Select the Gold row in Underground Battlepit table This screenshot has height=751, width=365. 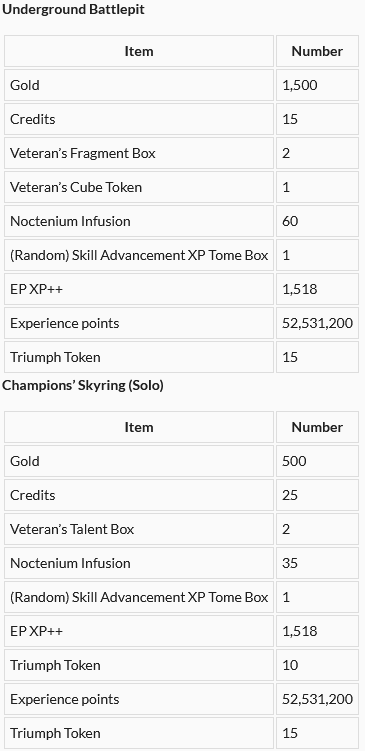tap(182, 85)
